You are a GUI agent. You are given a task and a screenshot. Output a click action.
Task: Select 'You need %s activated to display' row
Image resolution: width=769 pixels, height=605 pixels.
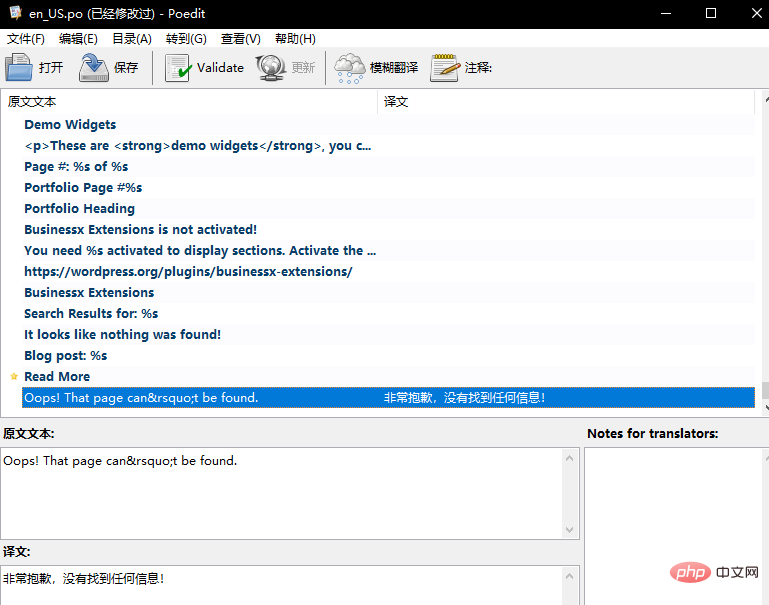pos(388,251)
